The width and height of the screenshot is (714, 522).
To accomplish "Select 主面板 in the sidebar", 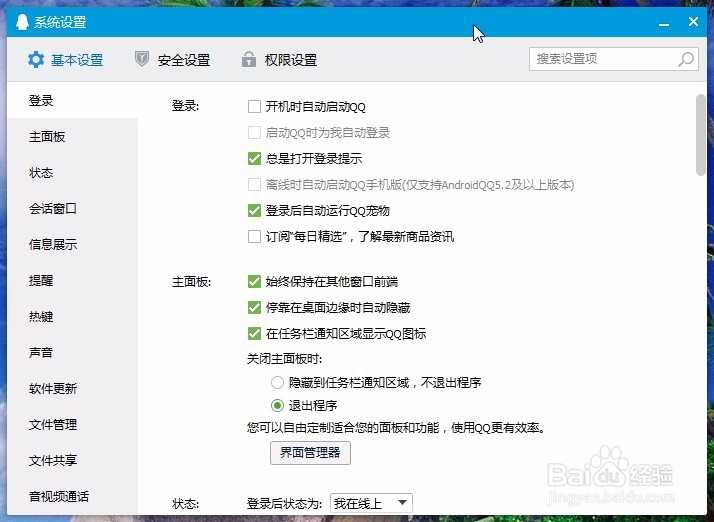I will 72,136.
